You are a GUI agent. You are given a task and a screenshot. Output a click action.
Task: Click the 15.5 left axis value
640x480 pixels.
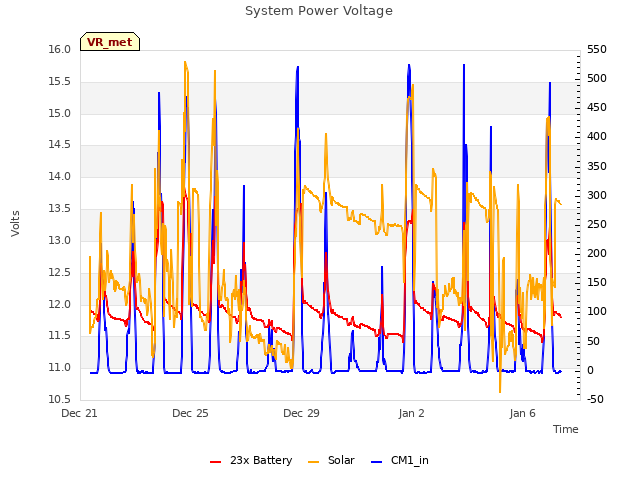(60, 82)
